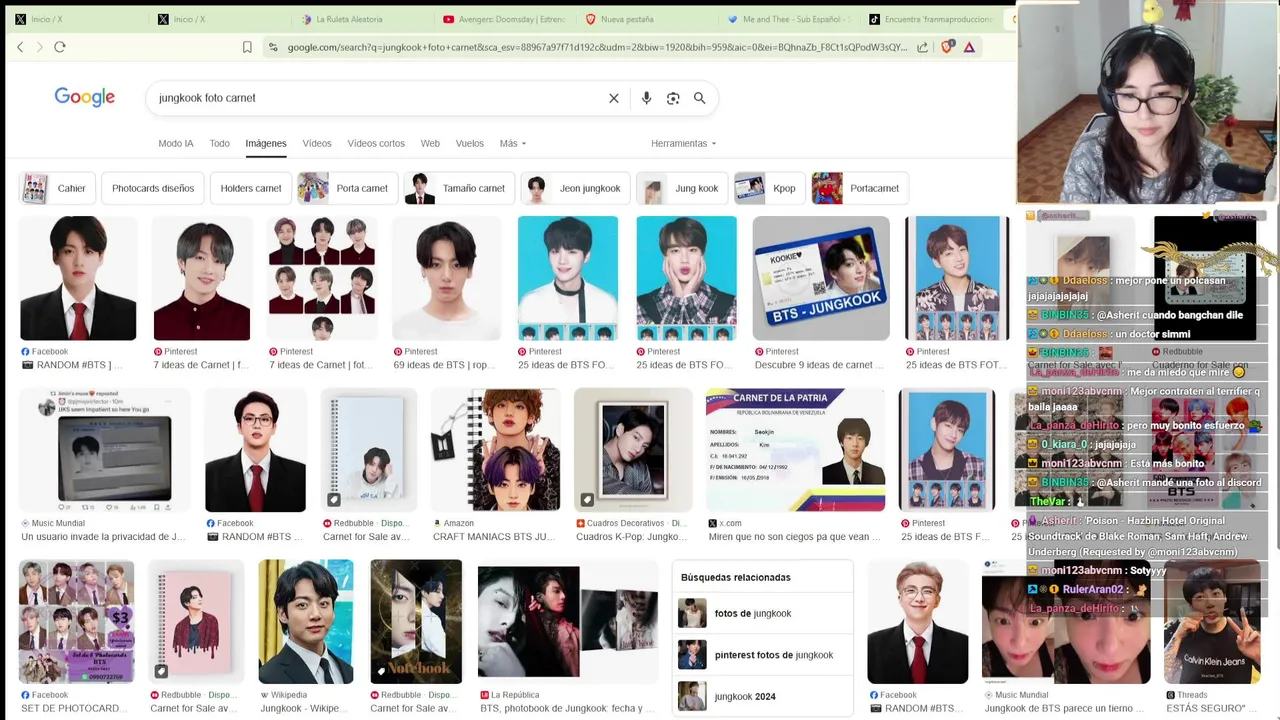Open 'Un usuario invade la privacidad' link

tap(104, 537)
